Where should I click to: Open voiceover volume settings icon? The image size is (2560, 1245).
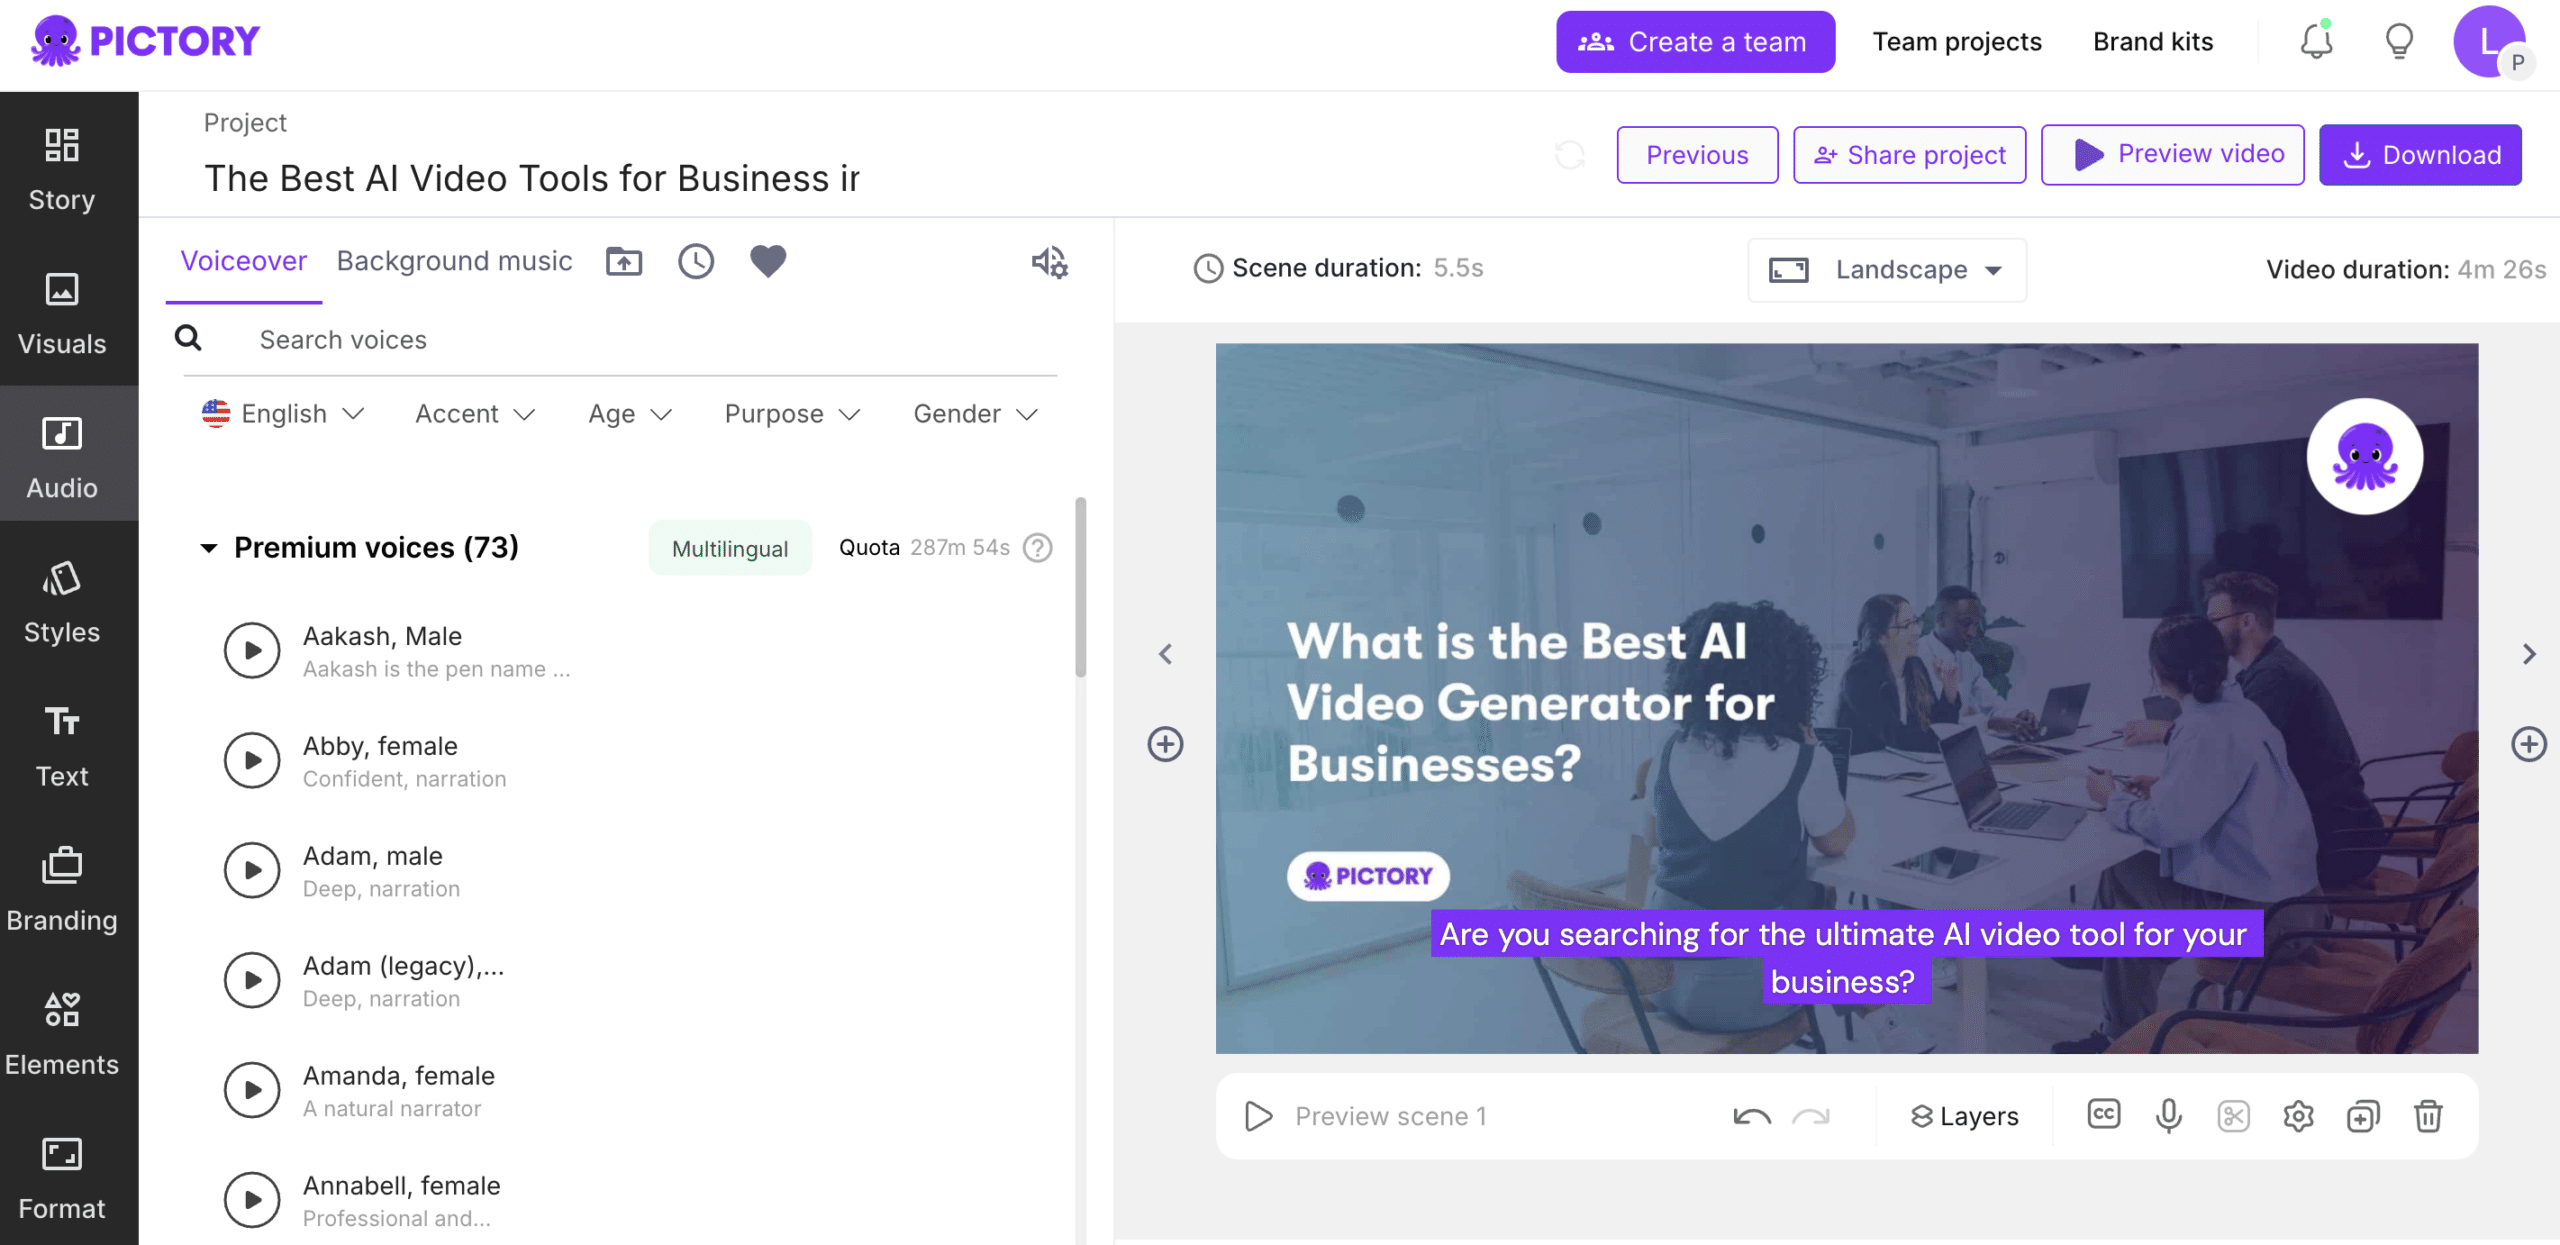coord(1050,262)
